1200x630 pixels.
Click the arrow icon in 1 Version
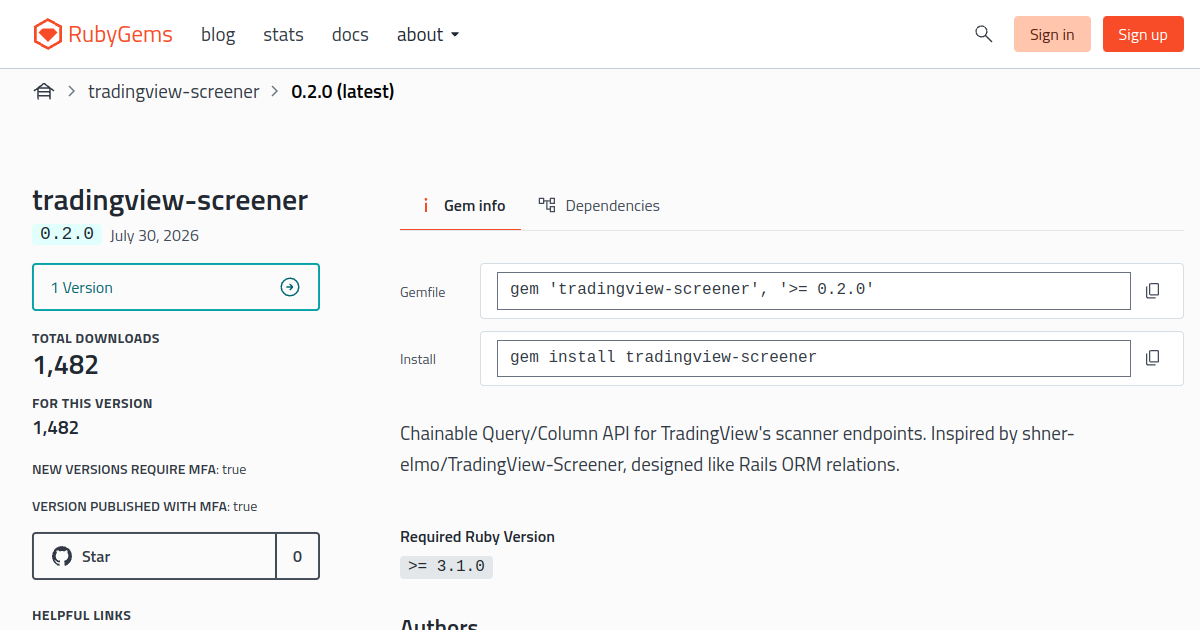(290, 288)
